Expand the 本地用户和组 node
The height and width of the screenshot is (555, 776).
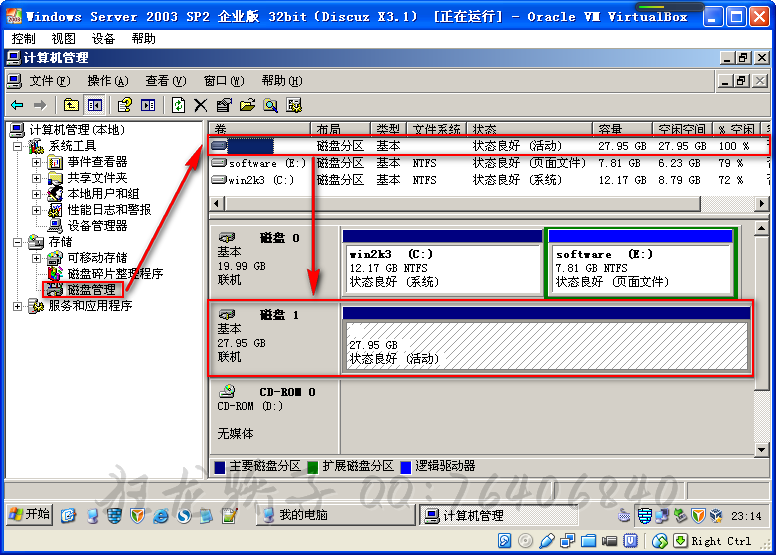pyautogui.click(x=36, y=194)
